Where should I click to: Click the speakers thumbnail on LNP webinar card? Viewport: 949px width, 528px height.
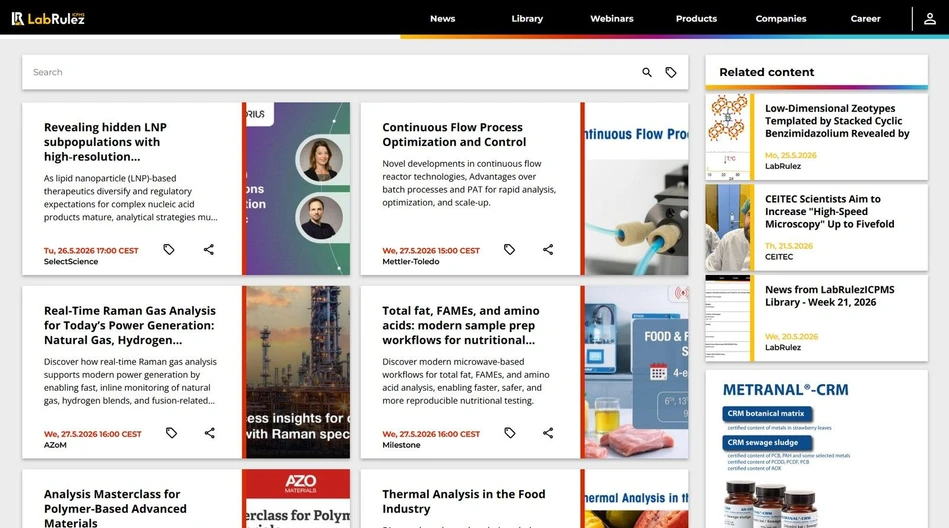pyautogui.click(x=298, y=188)
